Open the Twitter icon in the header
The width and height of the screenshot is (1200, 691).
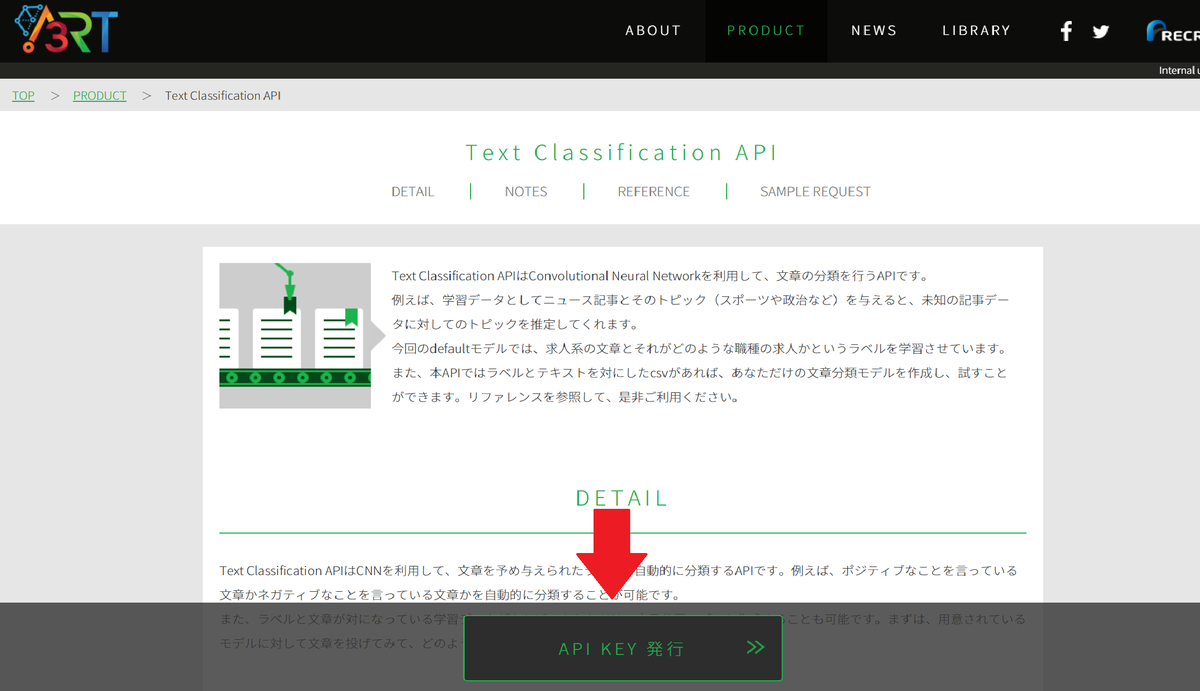tap(1100, 30)
